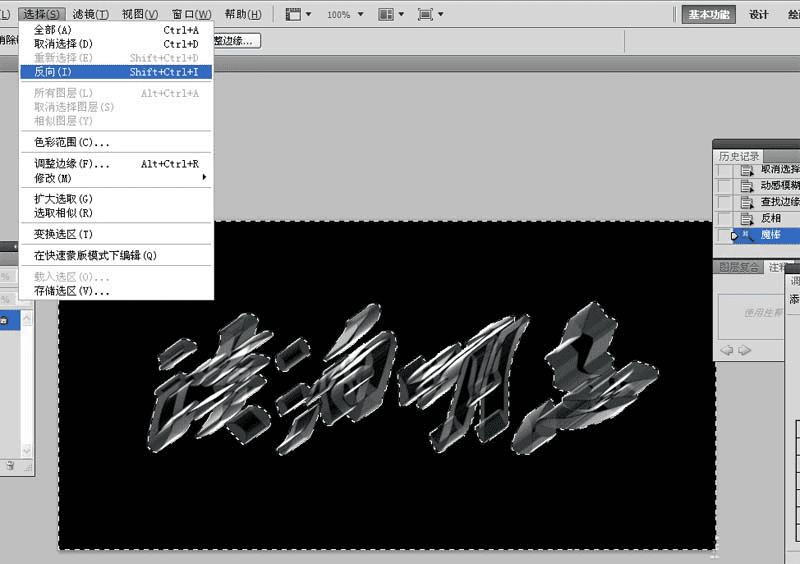Set history brush source box for 查找边缘 state
The image size is (800, 564).
click(724, 203)
